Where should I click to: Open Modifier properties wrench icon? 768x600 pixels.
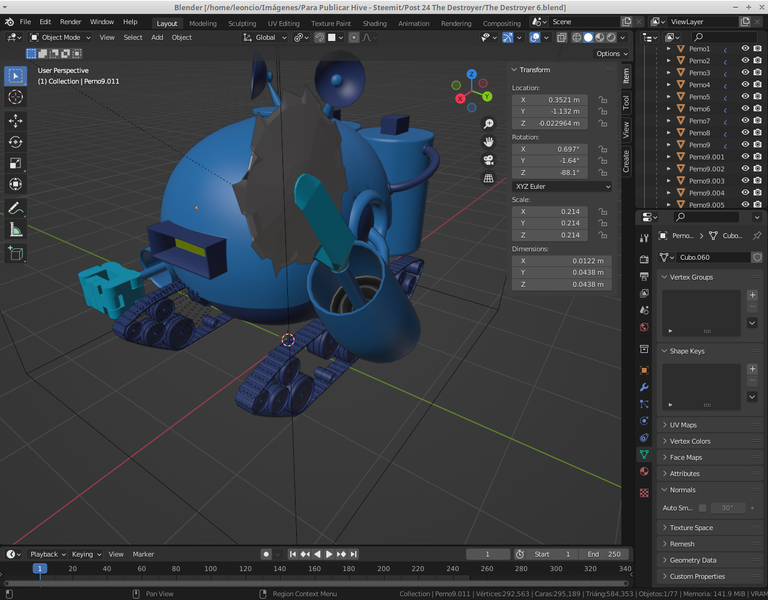(x=644, y=387)
